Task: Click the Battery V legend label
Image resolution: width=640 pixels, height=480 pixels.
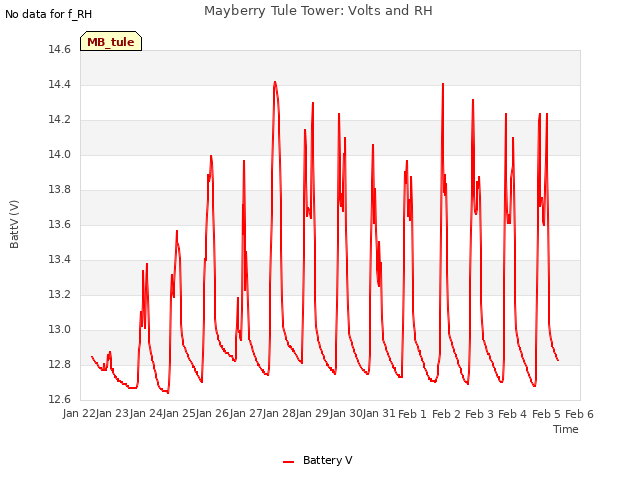Action: [327, 460]
